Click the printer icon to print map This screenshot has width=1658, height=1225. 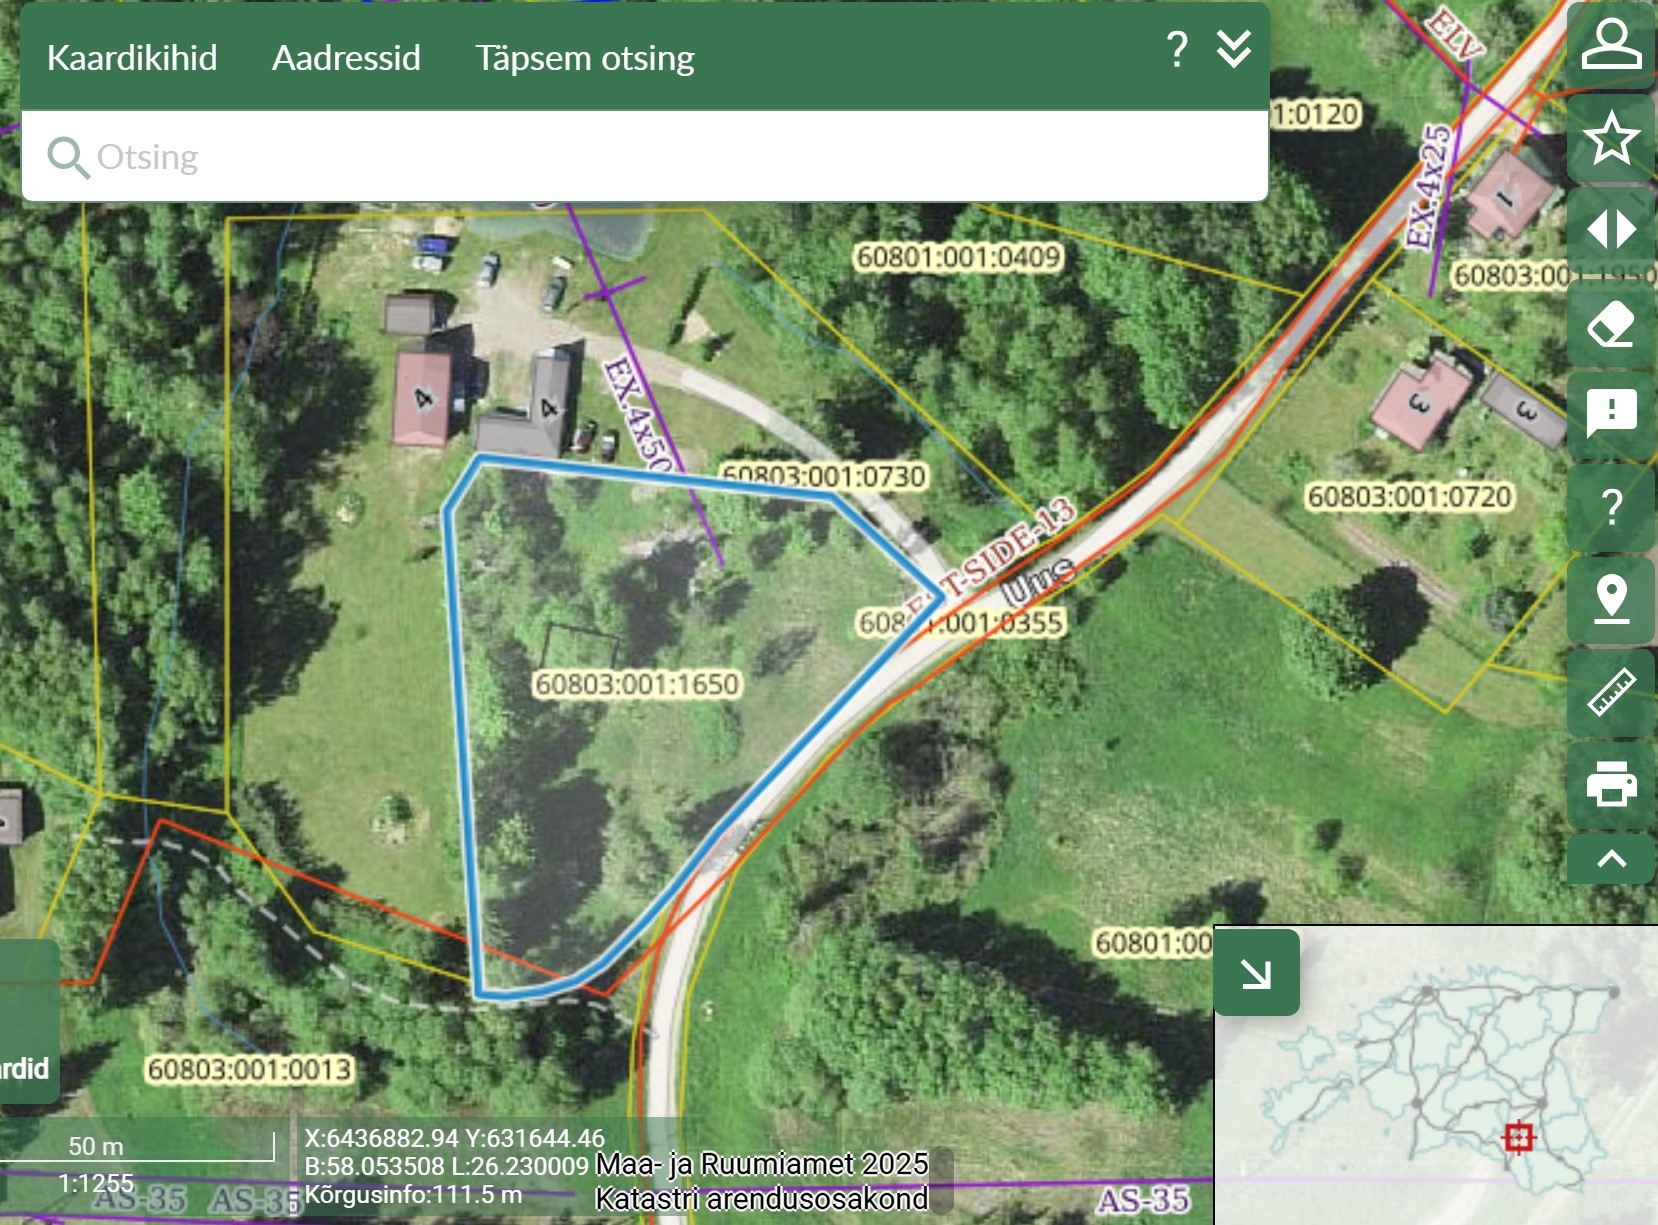click(x=1611, y=784)
